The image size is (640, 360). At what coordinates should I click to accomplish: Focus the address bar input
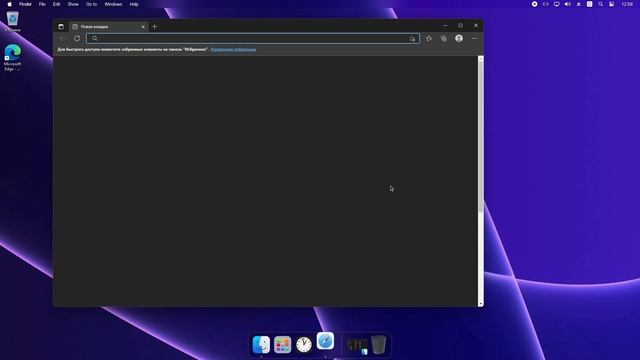click(x=253, y=38)
